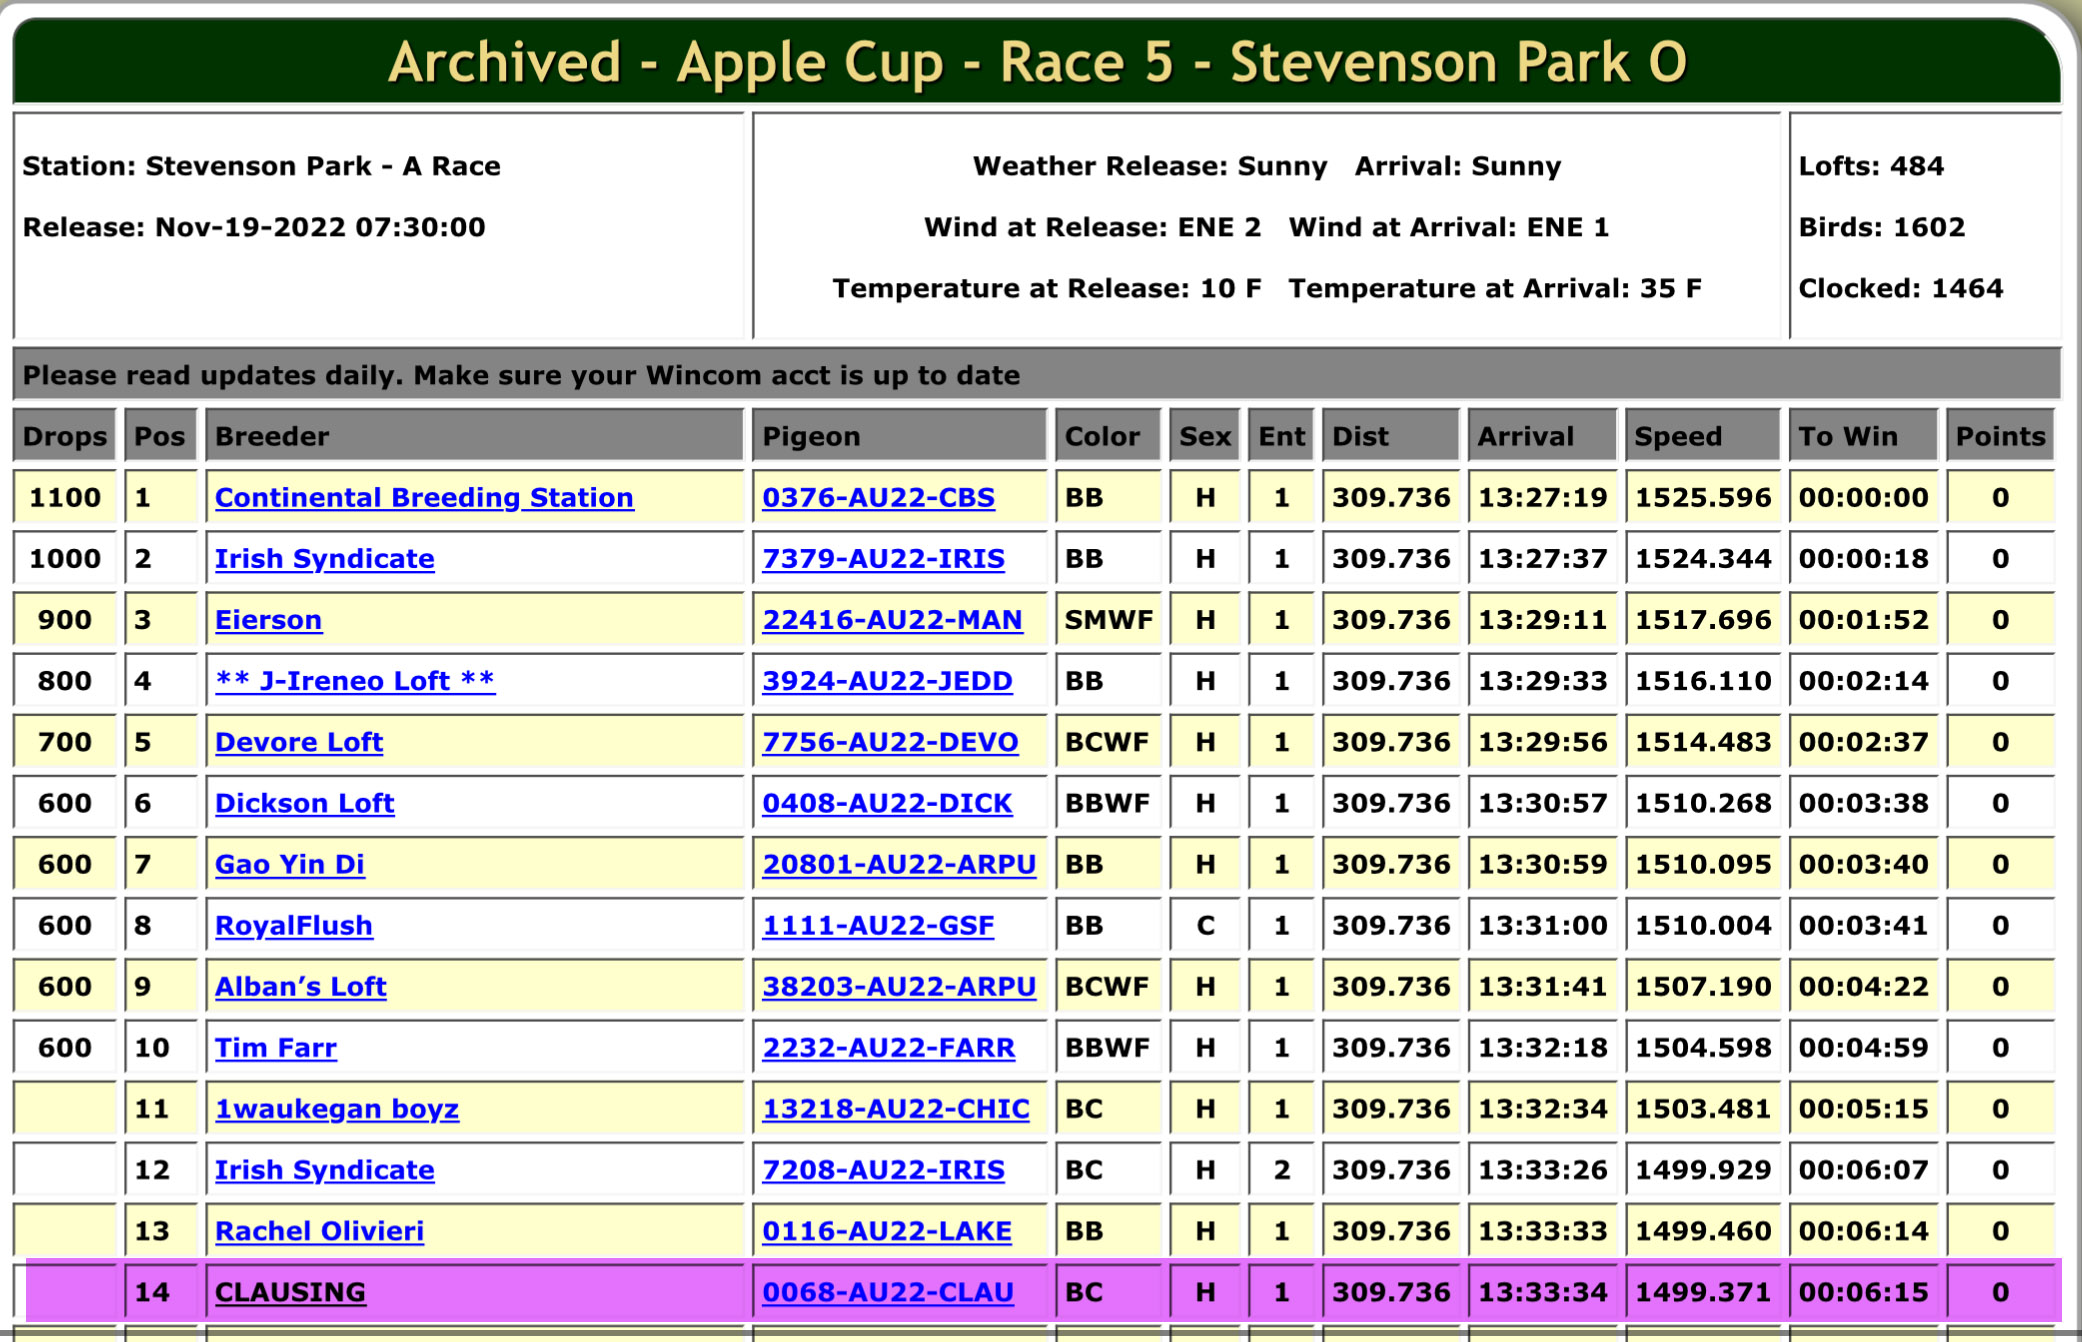
Task: Open pigeon 3924-AU22-JEDD link
Action: point(887,680)
